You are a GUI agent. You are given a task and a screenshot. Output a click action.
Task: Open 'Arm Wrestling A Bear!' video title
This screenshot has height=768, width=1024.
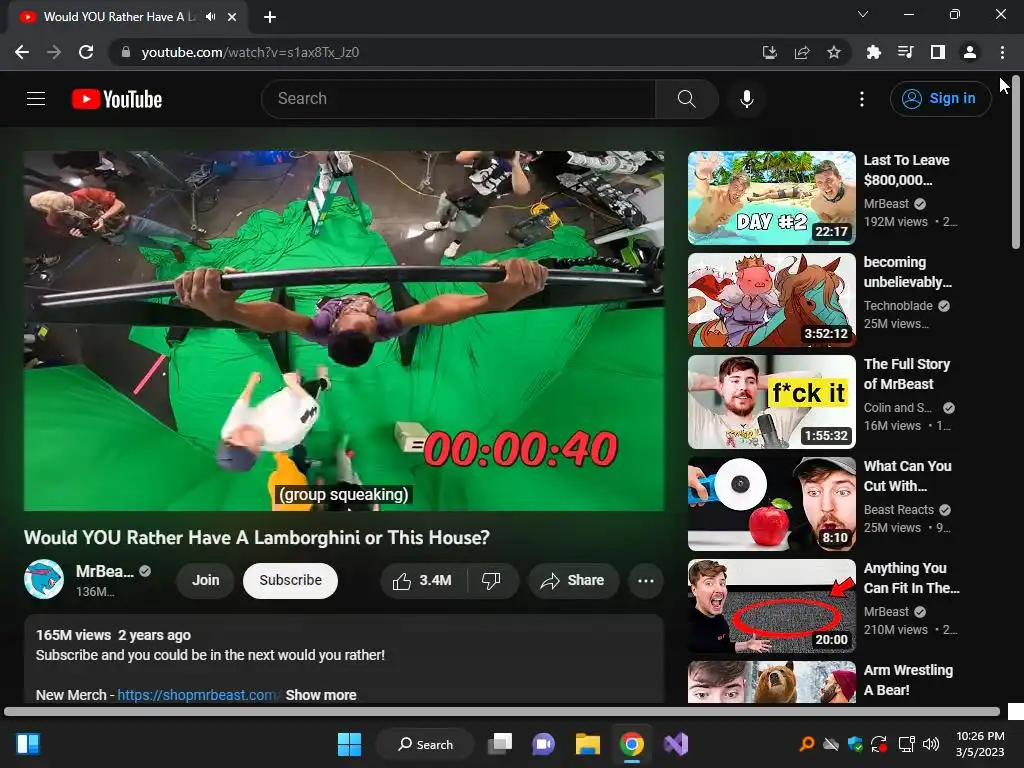pos(908,680)
